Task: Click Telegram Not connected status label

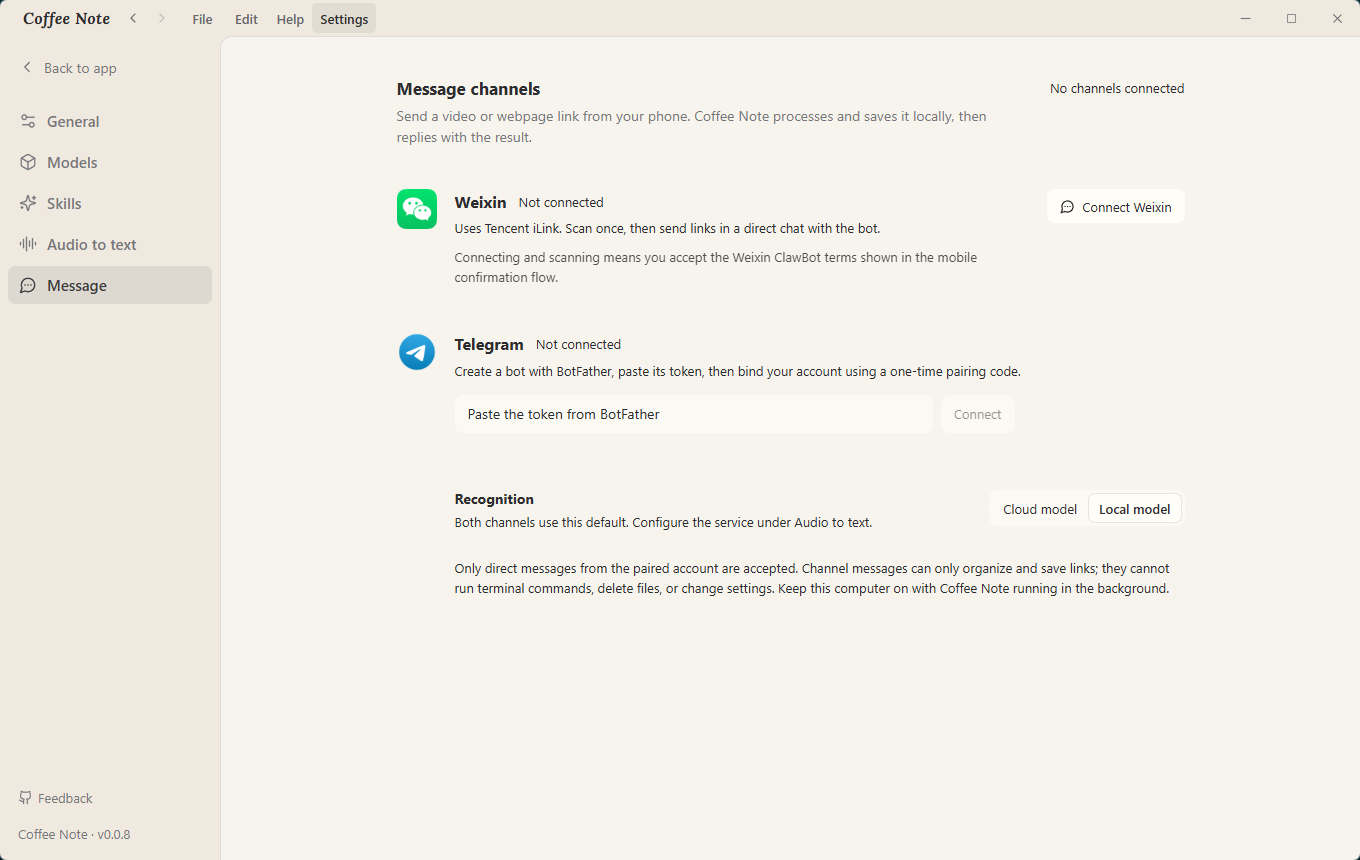Action: [x=578, y=344]
